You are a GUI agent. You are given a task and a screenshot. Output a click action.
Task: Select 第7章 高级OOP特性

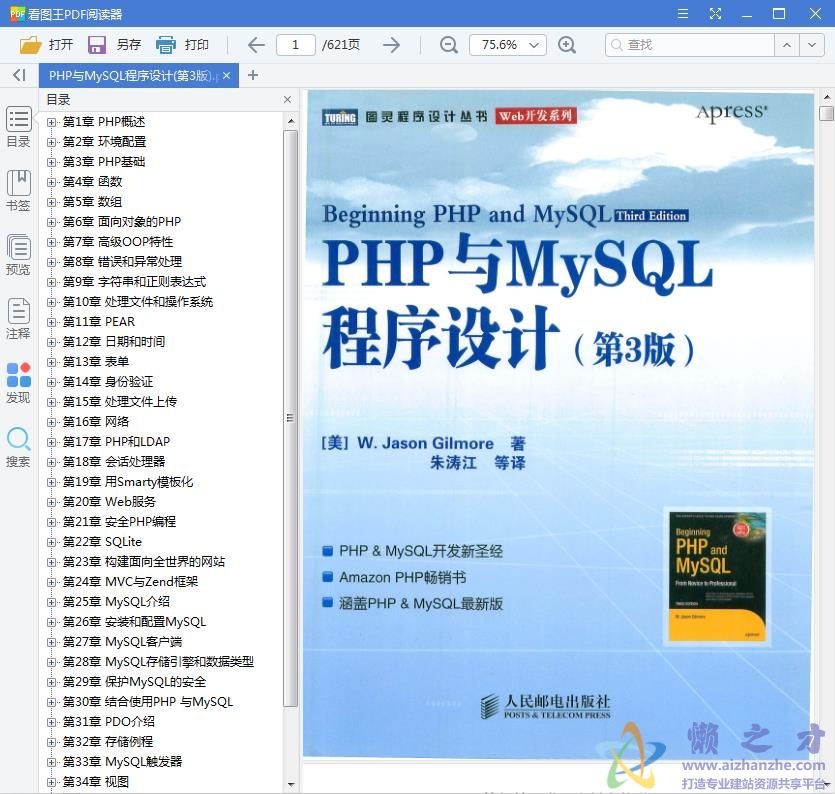click(118, 242)
